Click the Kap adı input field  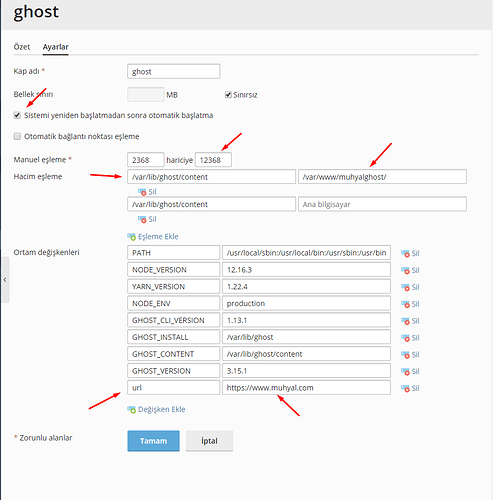(173, 71)
